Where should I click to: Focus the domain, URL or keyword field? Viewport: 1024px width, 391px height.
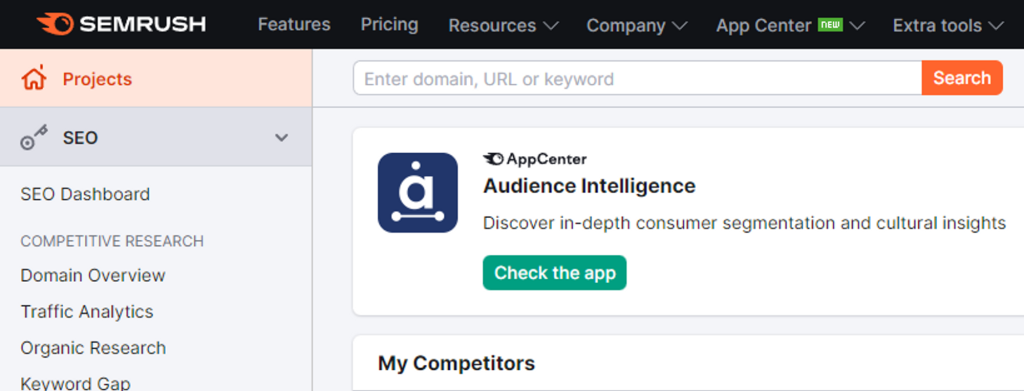[637, 78]
